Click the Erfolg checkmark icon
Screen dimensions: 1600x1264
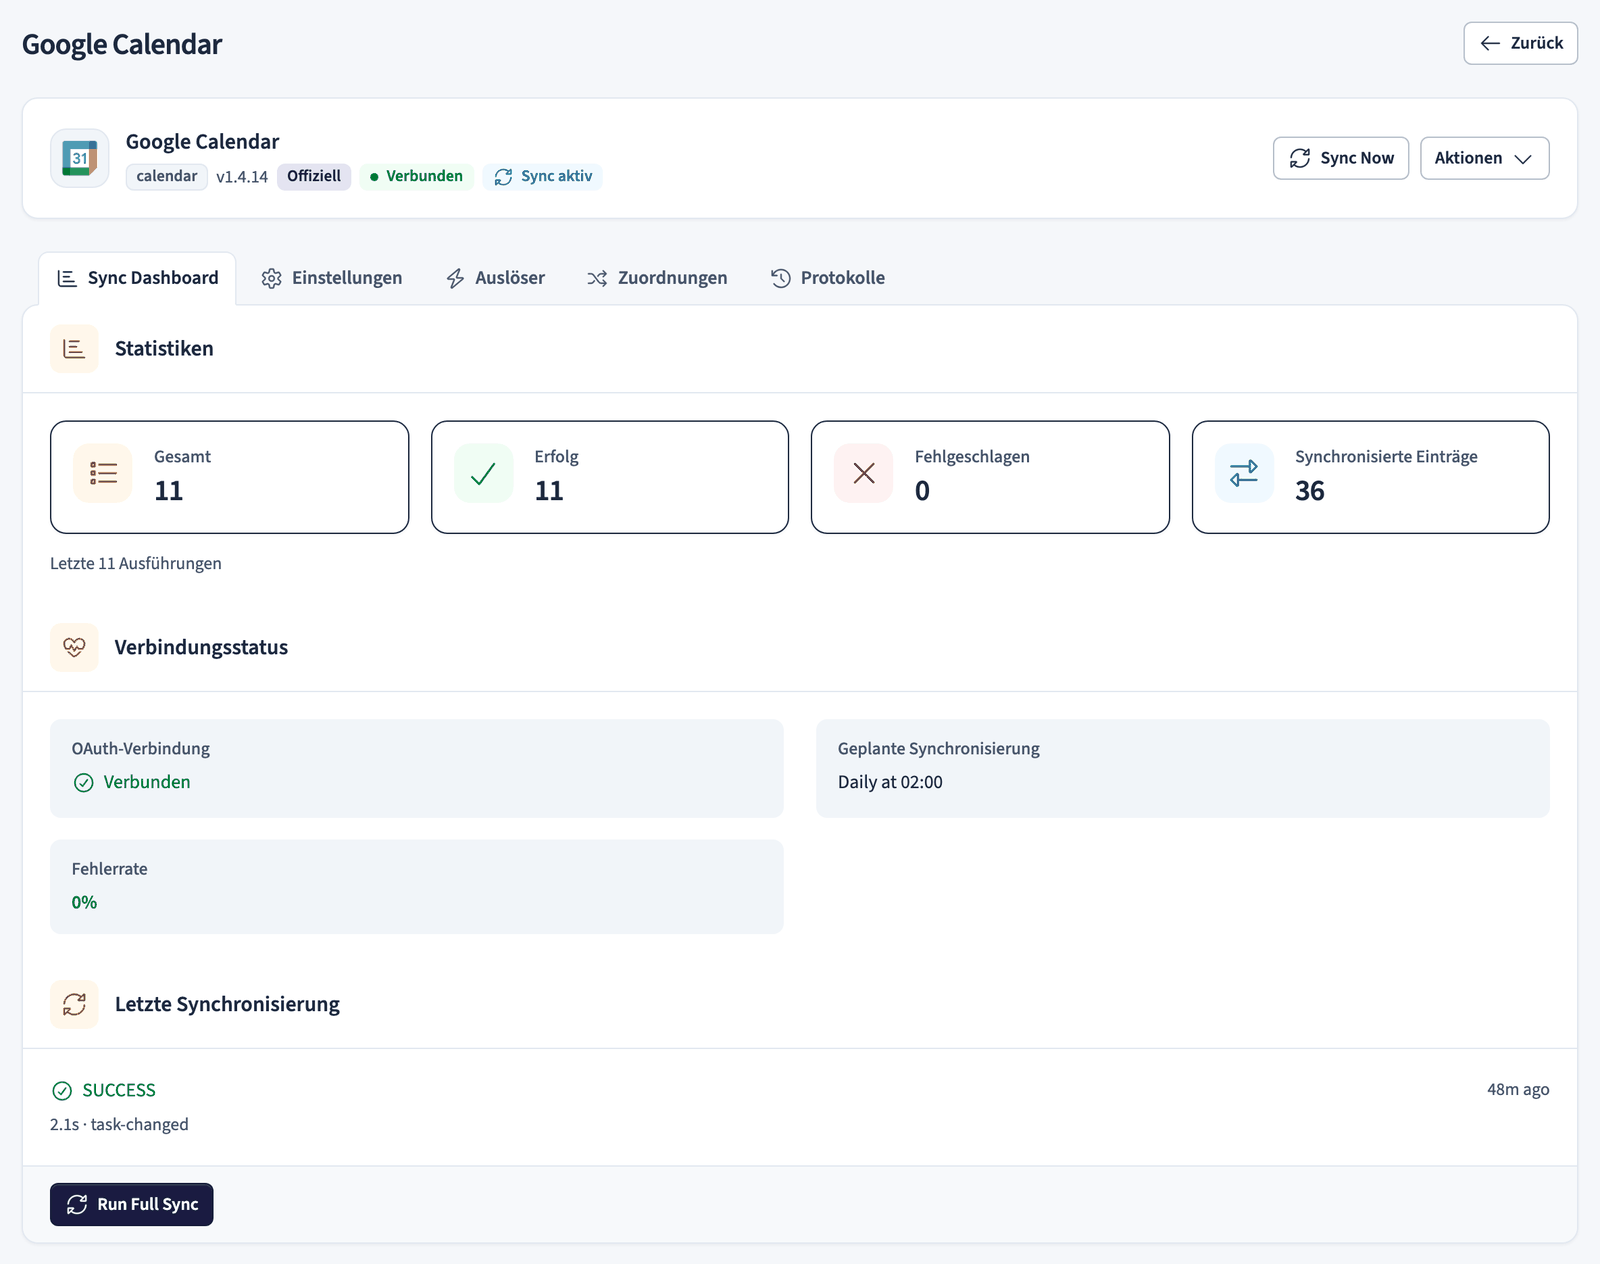click(x=483, y=473)
